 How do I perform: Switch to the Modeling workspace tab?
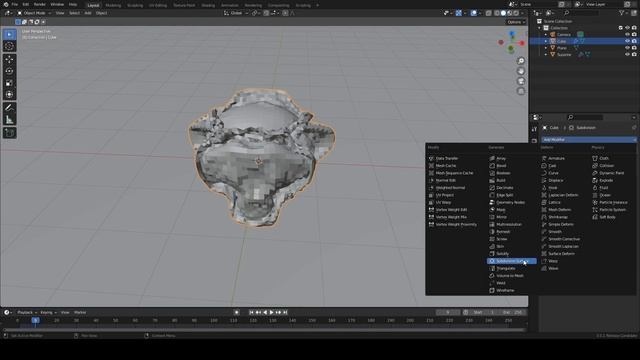113,5
